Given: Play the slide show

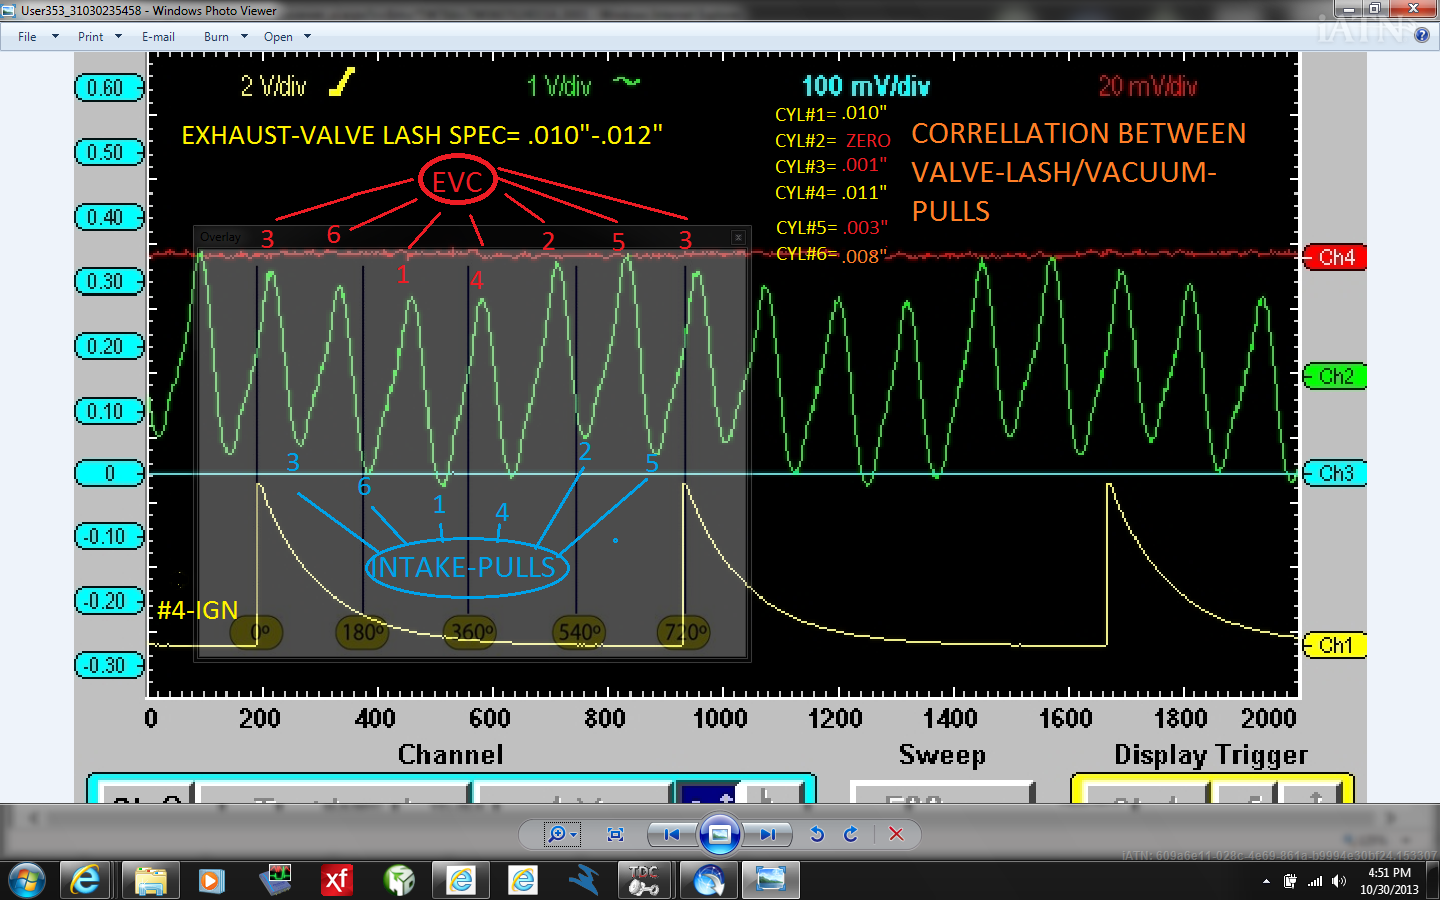Looking at the screenshot, I should pyautogui.click(x=719, y=834).
